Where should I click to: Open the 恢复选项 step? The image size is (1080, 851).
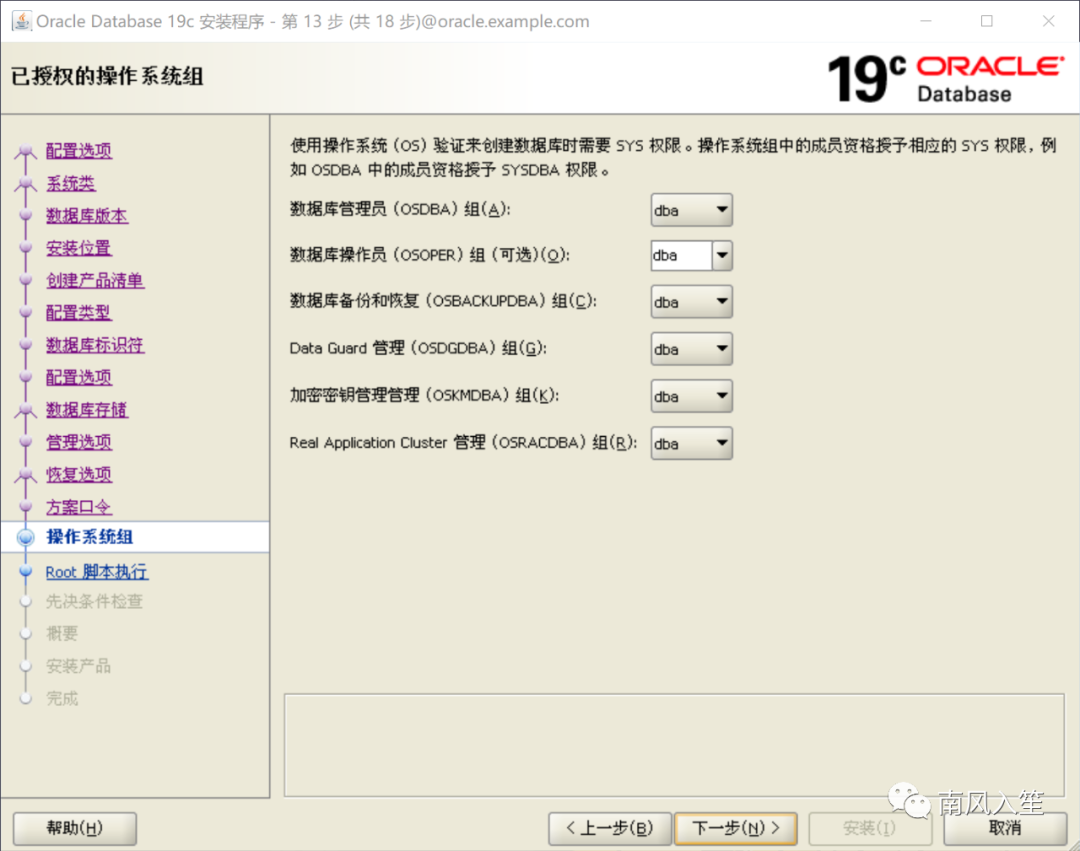click(79, 474)
